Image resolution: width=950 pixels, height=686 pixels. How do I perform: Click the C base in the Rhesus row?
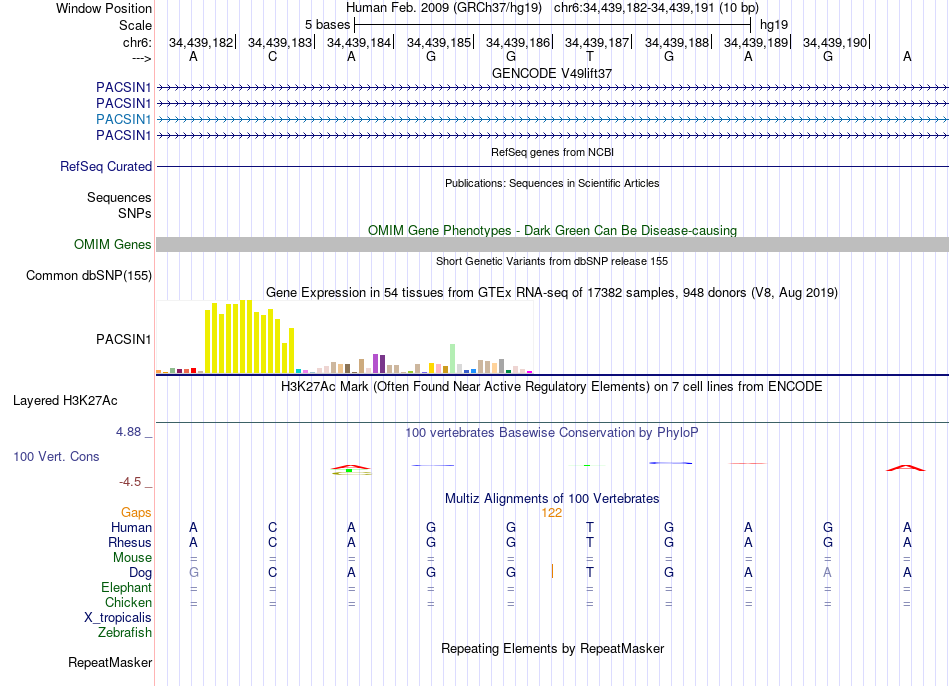click(273, 542)
